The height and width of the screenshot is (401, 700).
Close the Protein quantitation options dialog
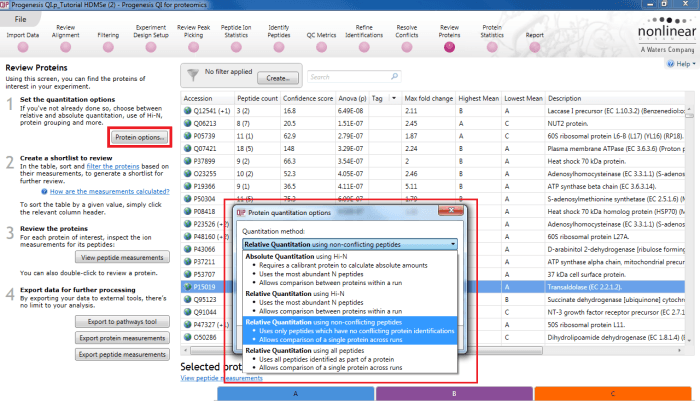[451, 210]
